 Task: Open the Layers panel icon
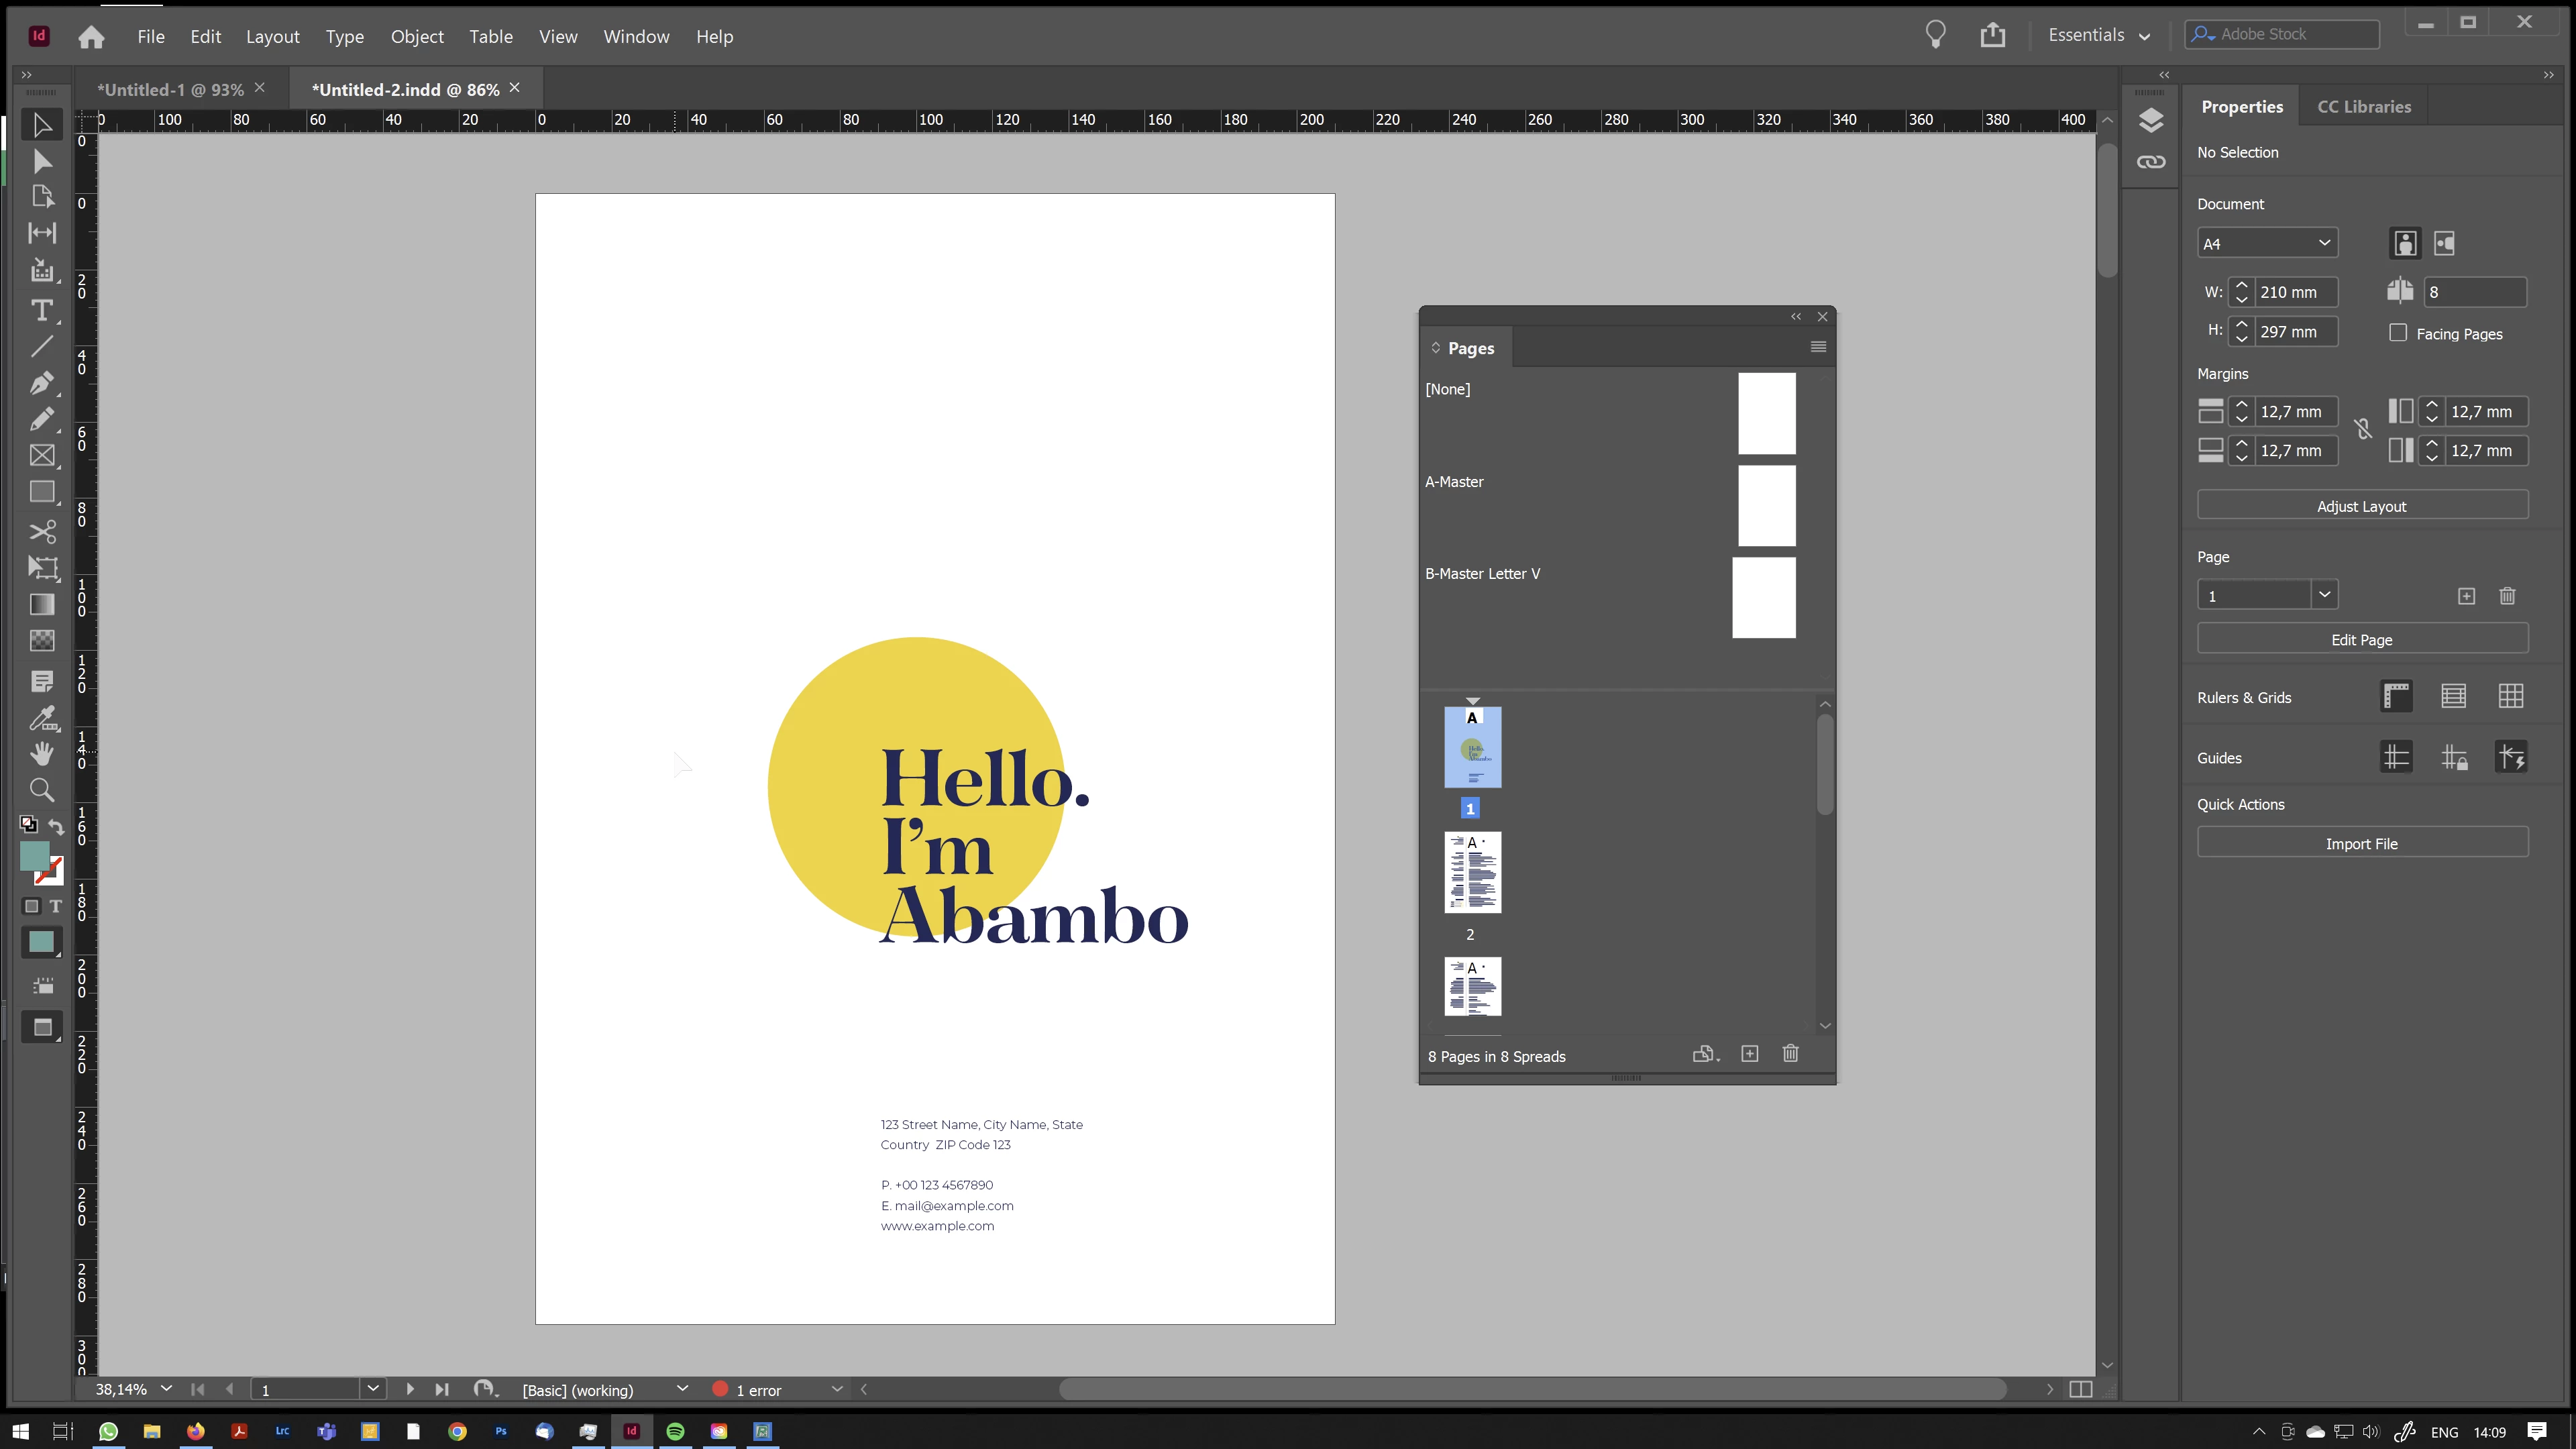pyautogui.click(x=2151, y=121)
